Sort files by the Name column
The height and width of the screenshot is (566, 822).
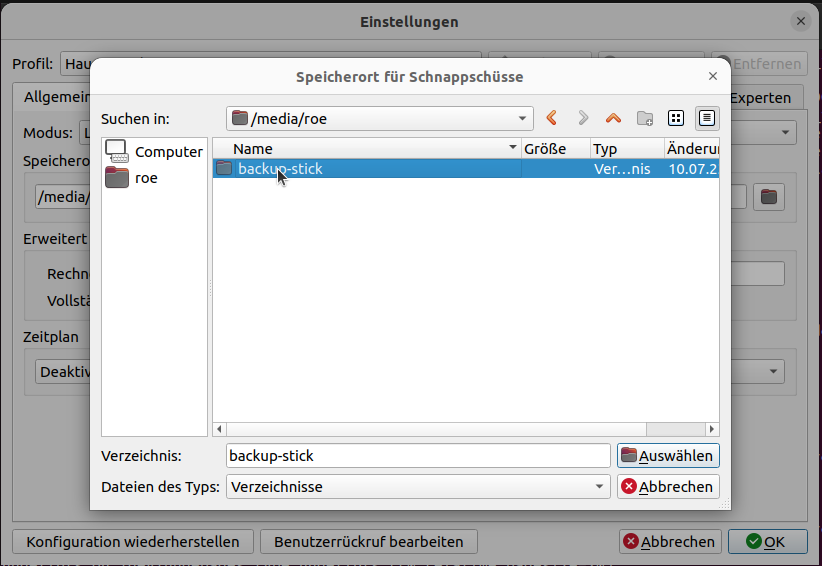point(365,149)
